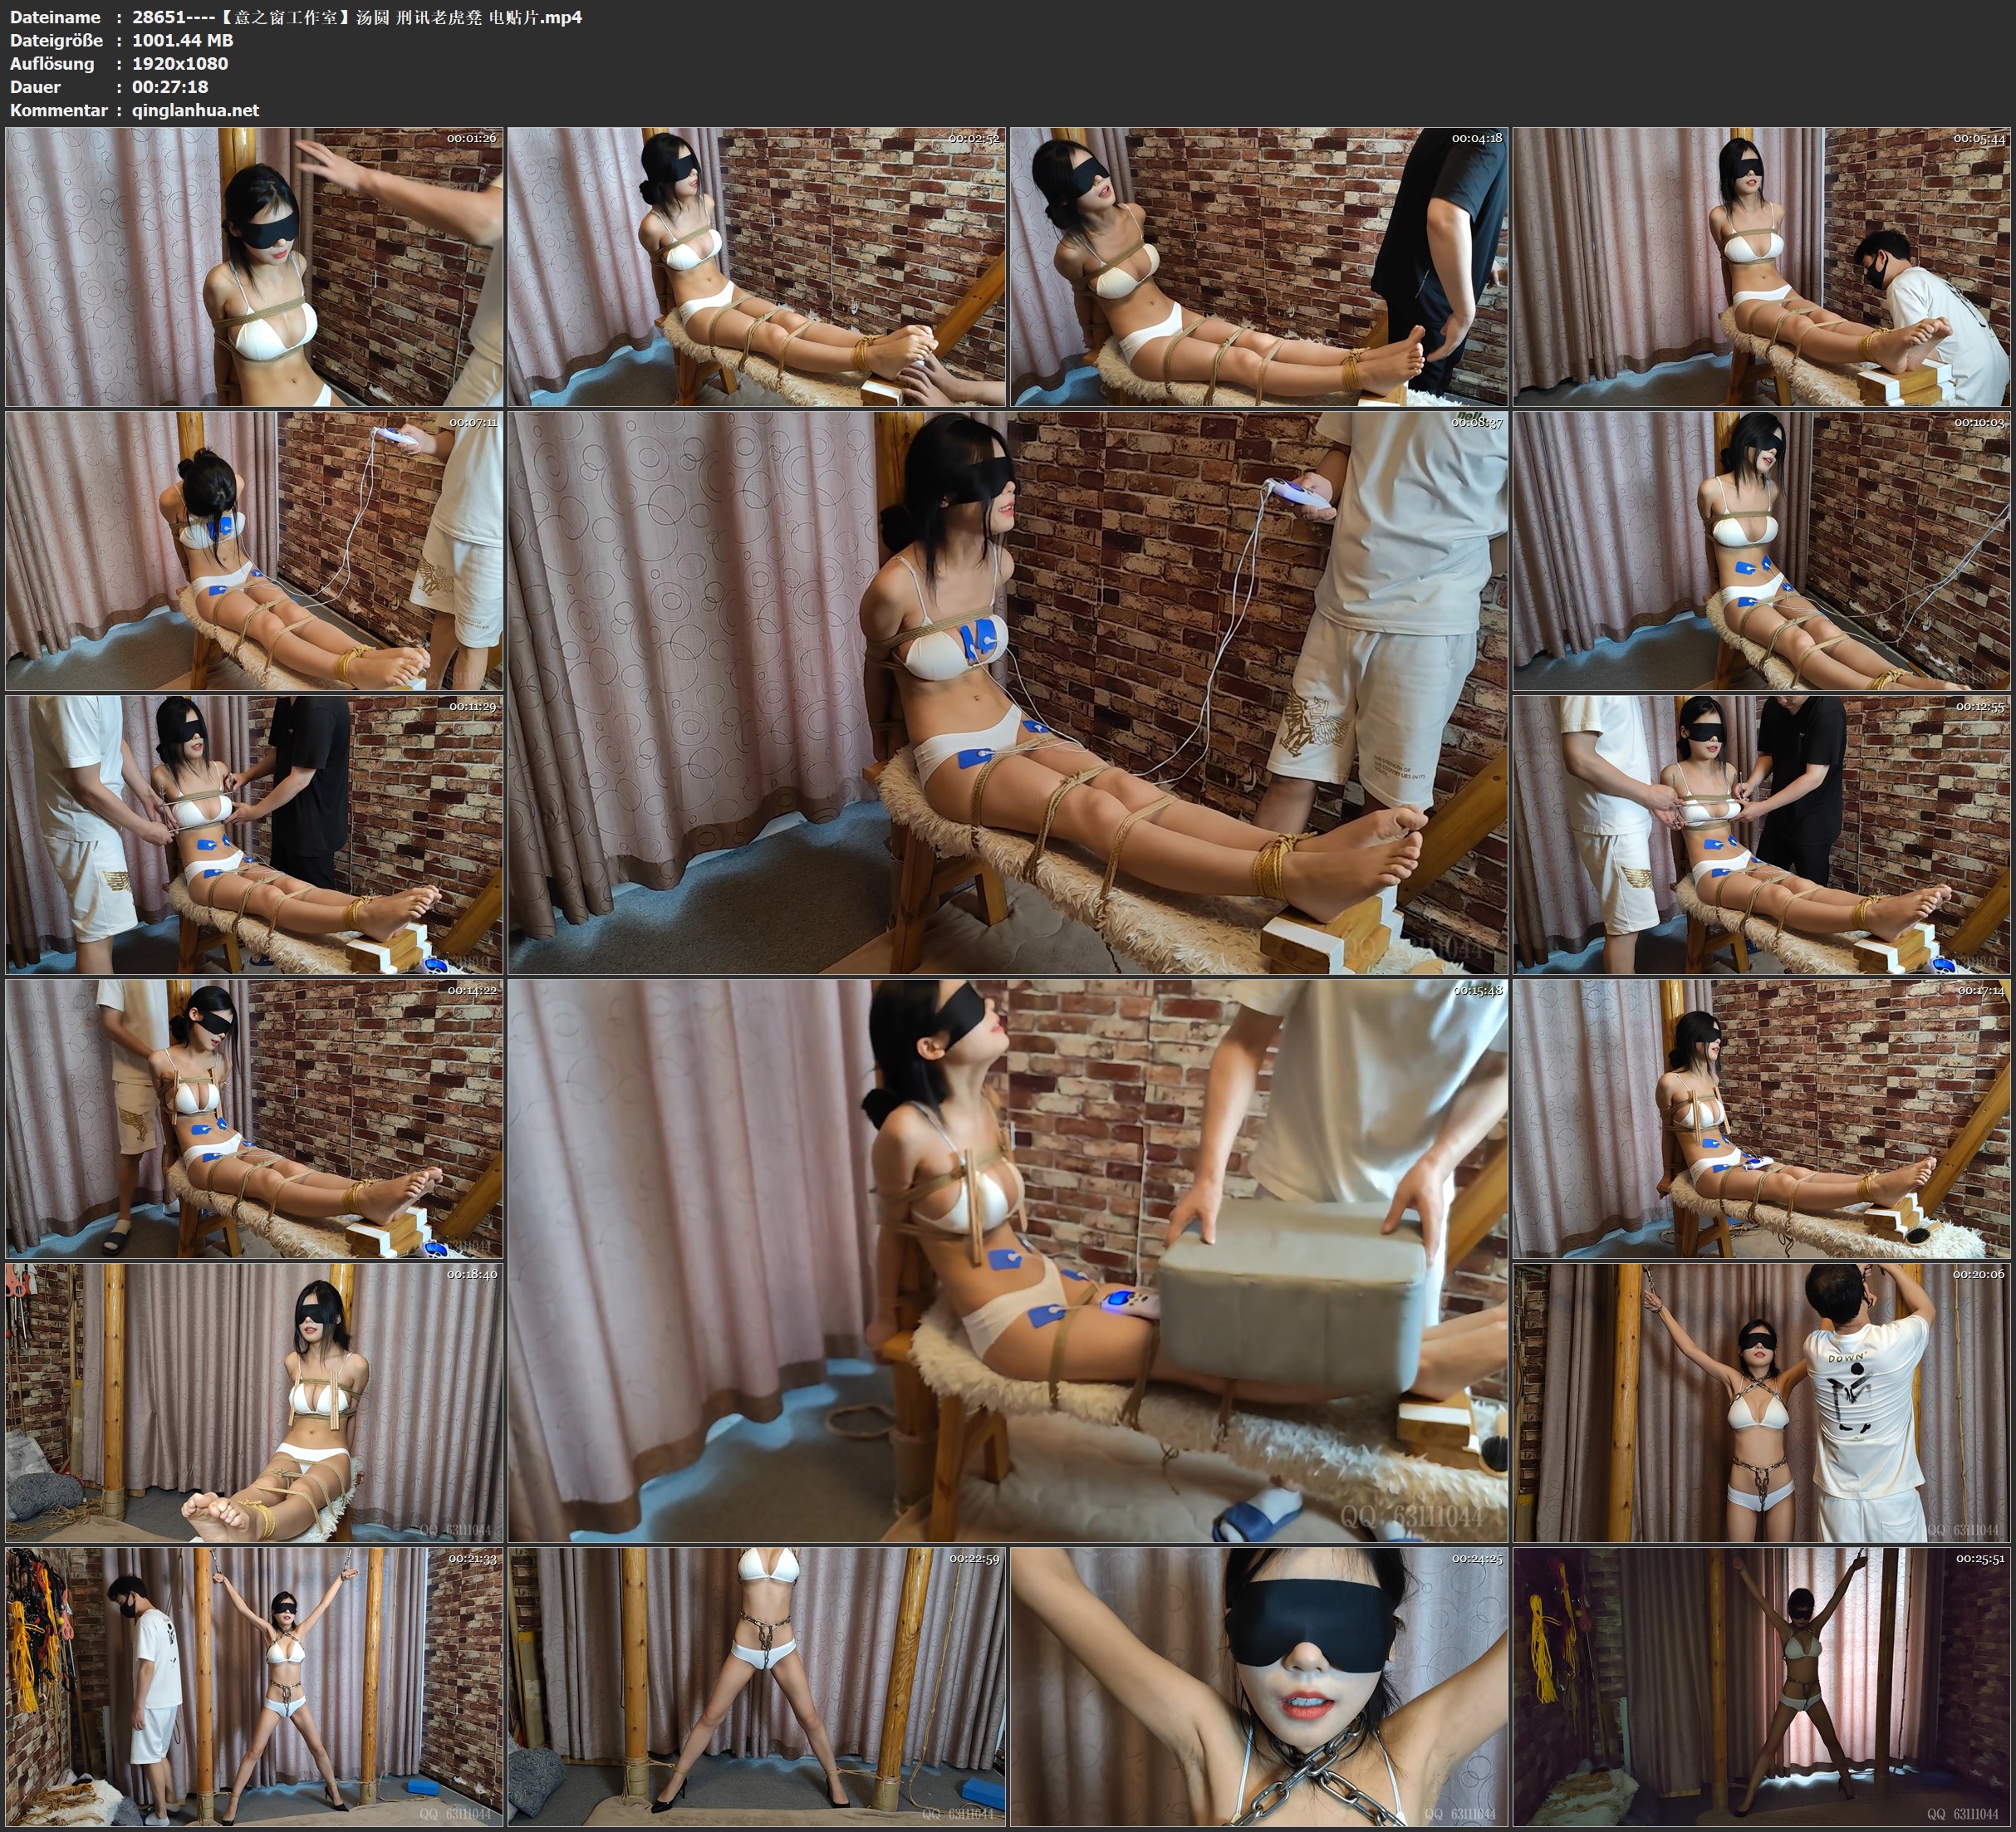Open the frame marked 00:14:22

(254, 1118)
